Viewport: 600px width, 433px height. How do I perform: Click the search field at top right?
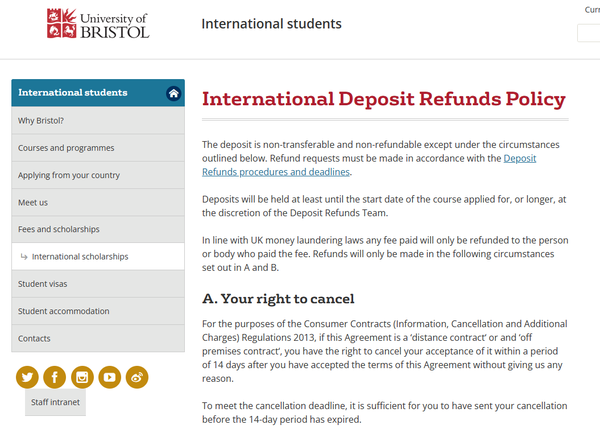click(x=589, y=33)
